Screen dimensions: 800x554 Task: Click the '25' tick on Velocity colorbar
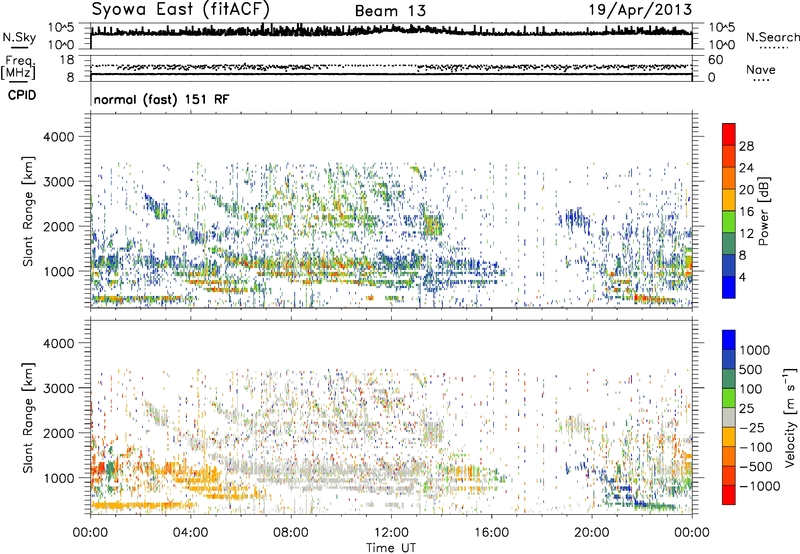click(x=747, y=408)
